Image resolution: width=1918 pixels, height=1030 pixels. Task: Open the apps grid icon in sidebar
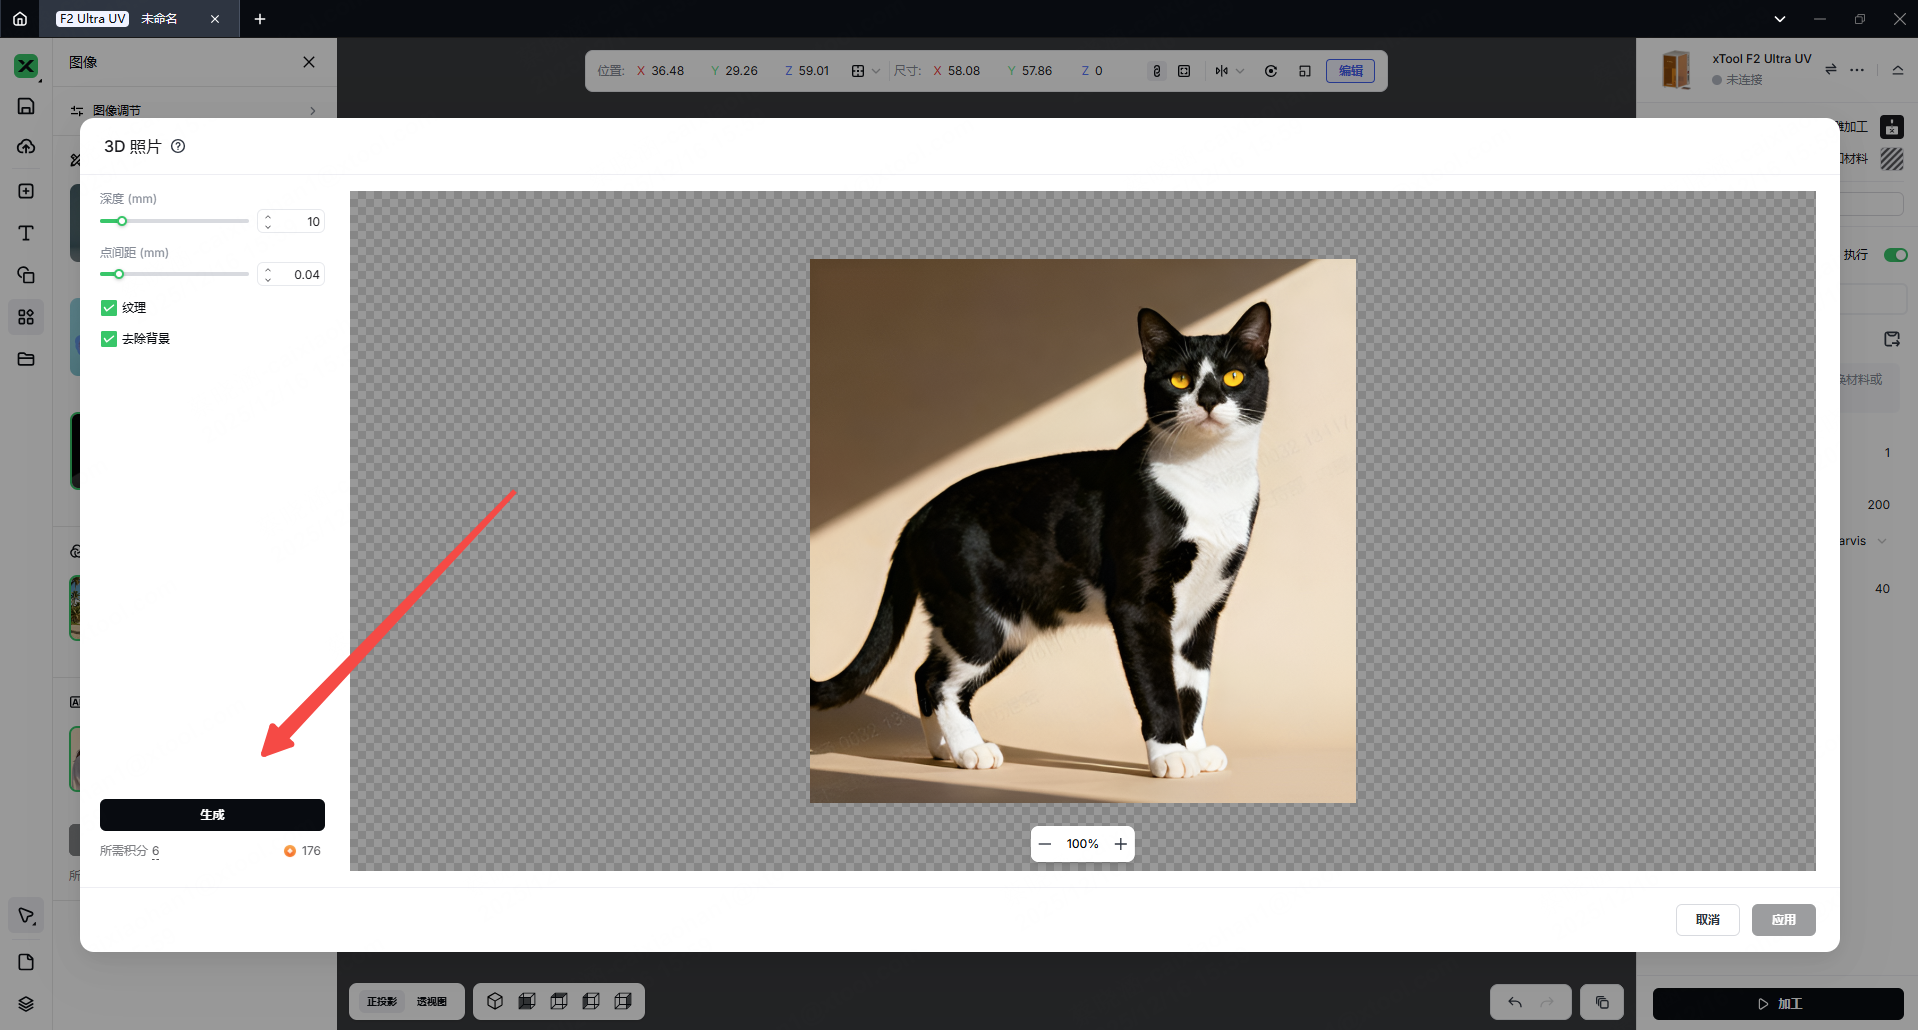point(26,317)
